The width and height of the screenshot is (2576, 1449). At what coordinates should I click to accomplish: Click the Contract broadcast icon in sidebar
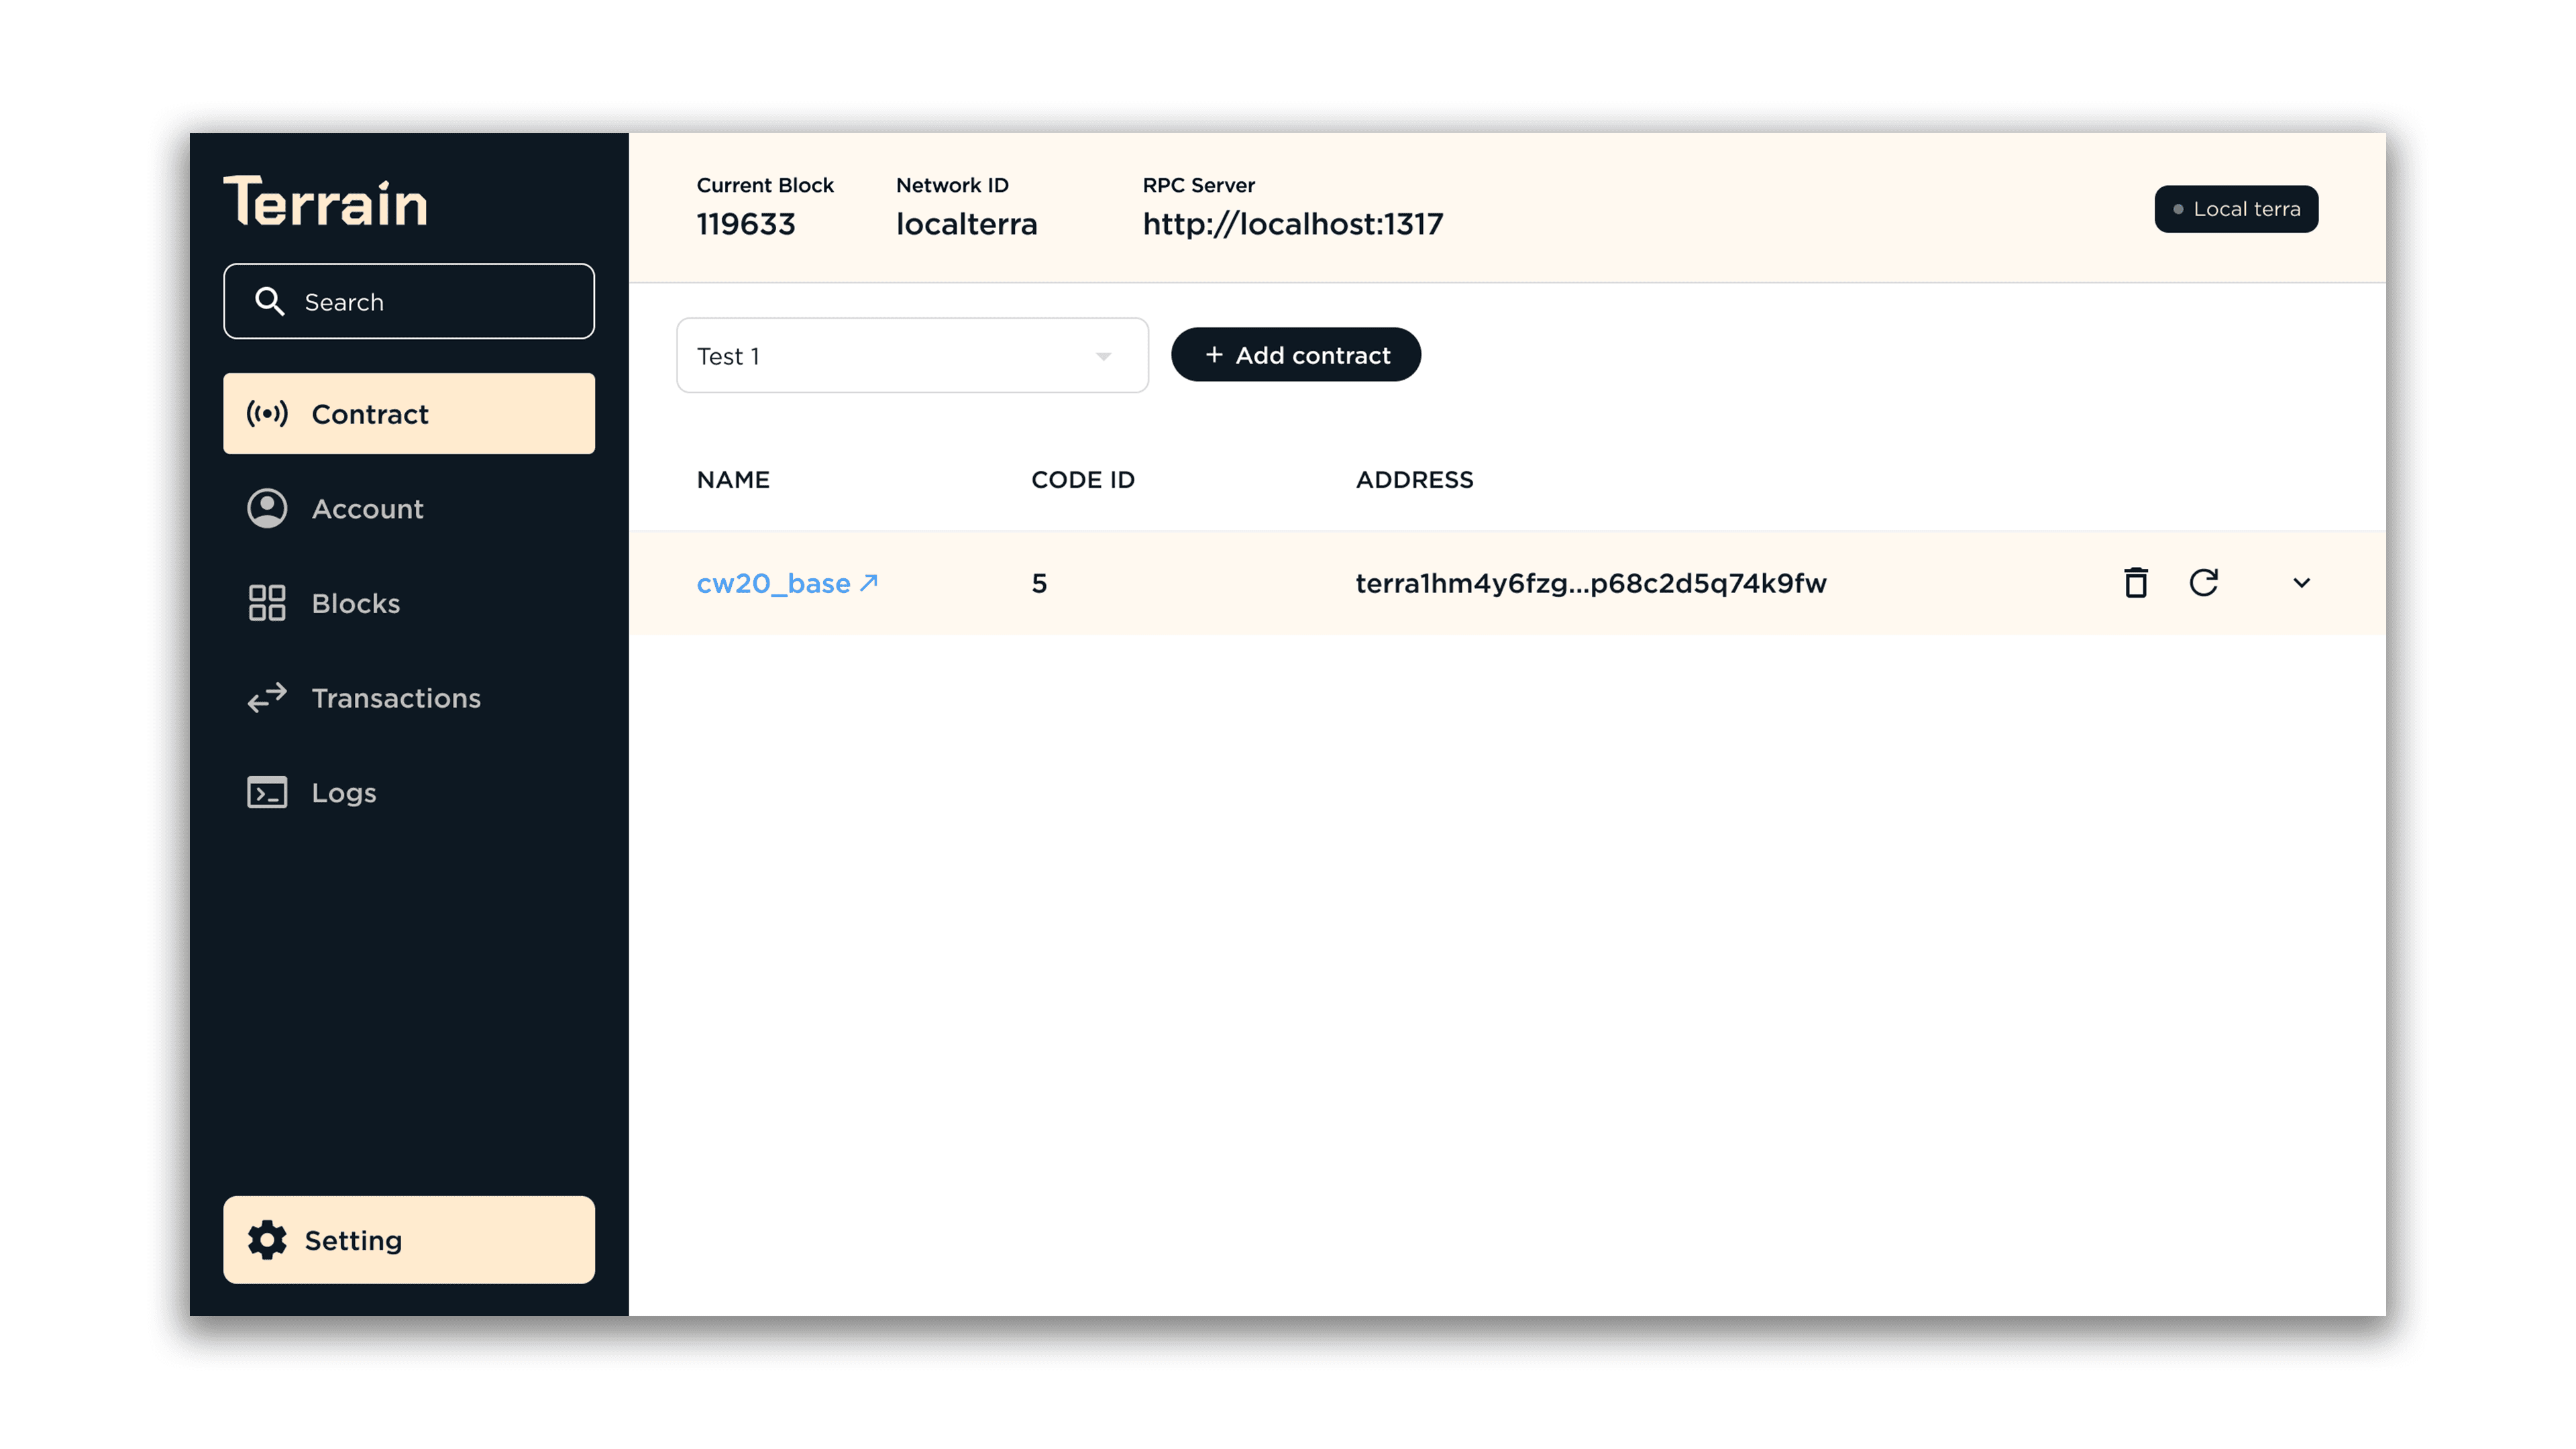pos(267,413)
